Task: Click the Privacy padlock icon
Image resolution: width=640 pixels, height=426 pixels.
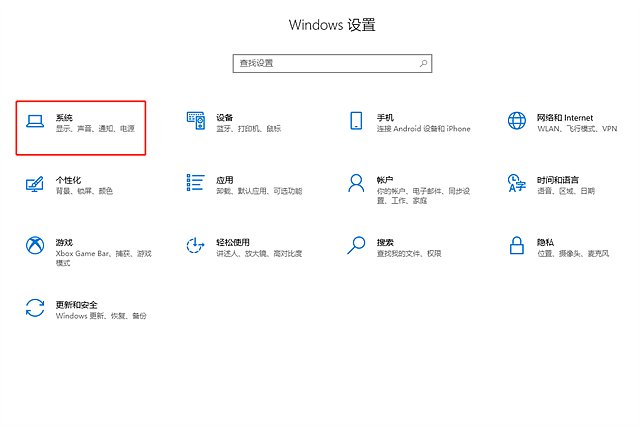Action: (x=517, y=245)
